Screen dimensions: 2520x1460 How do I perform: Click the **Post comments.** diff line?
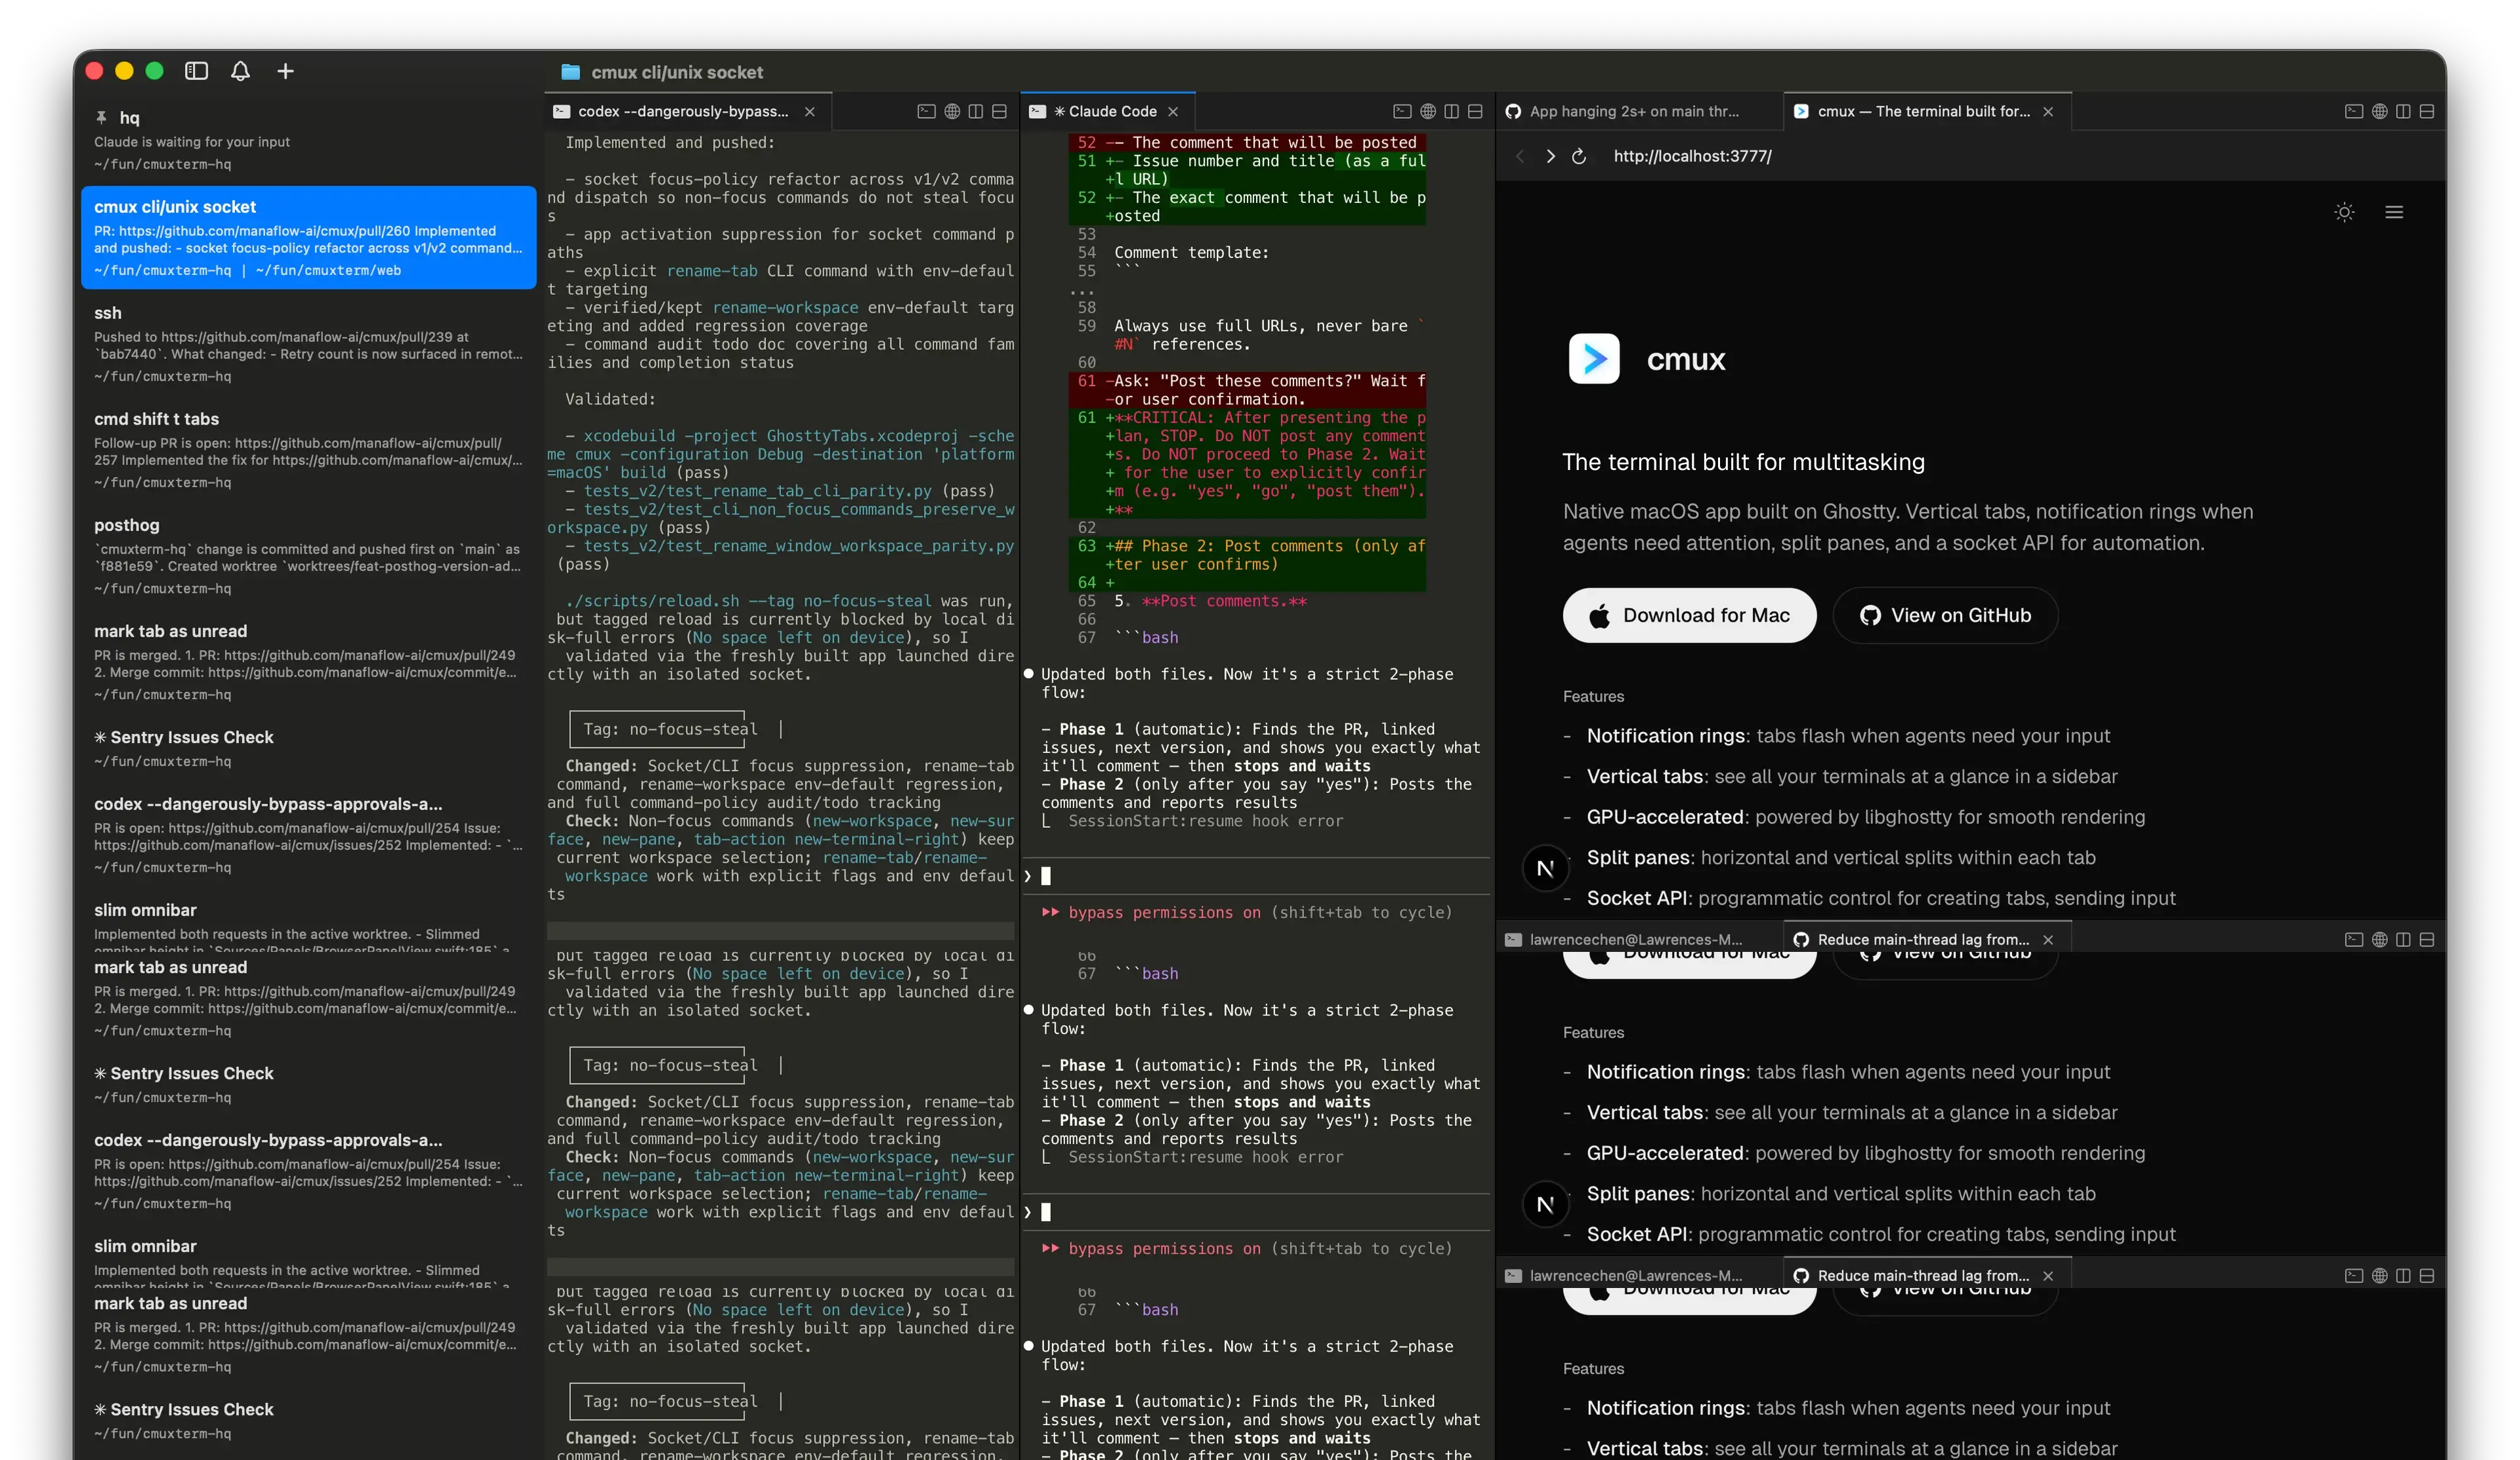coord(1224,601)
